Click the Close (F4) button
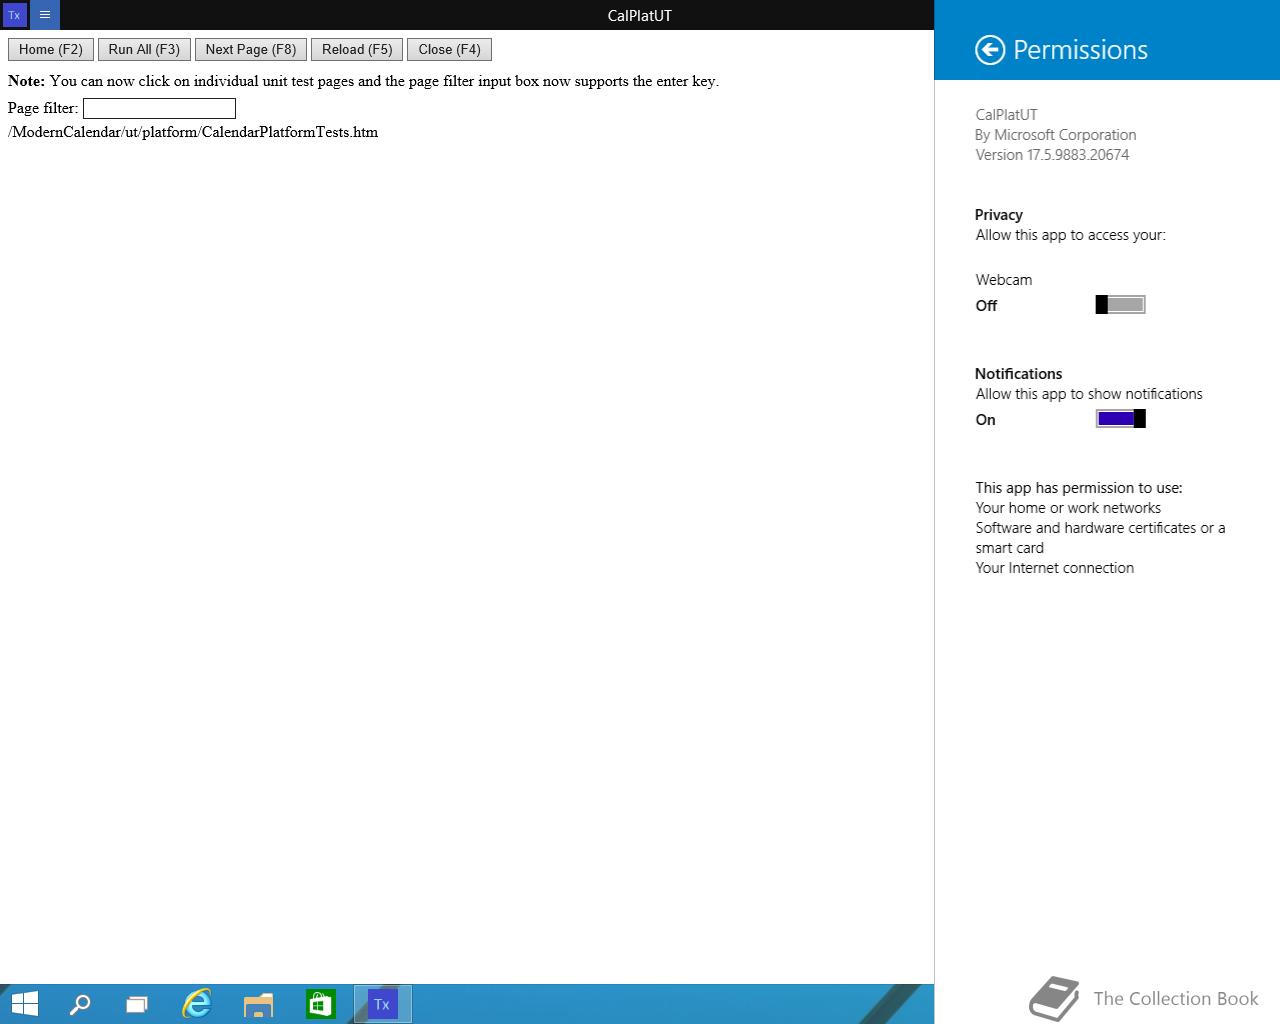This screenshot has height=1024, width=1280. (449, 50)
